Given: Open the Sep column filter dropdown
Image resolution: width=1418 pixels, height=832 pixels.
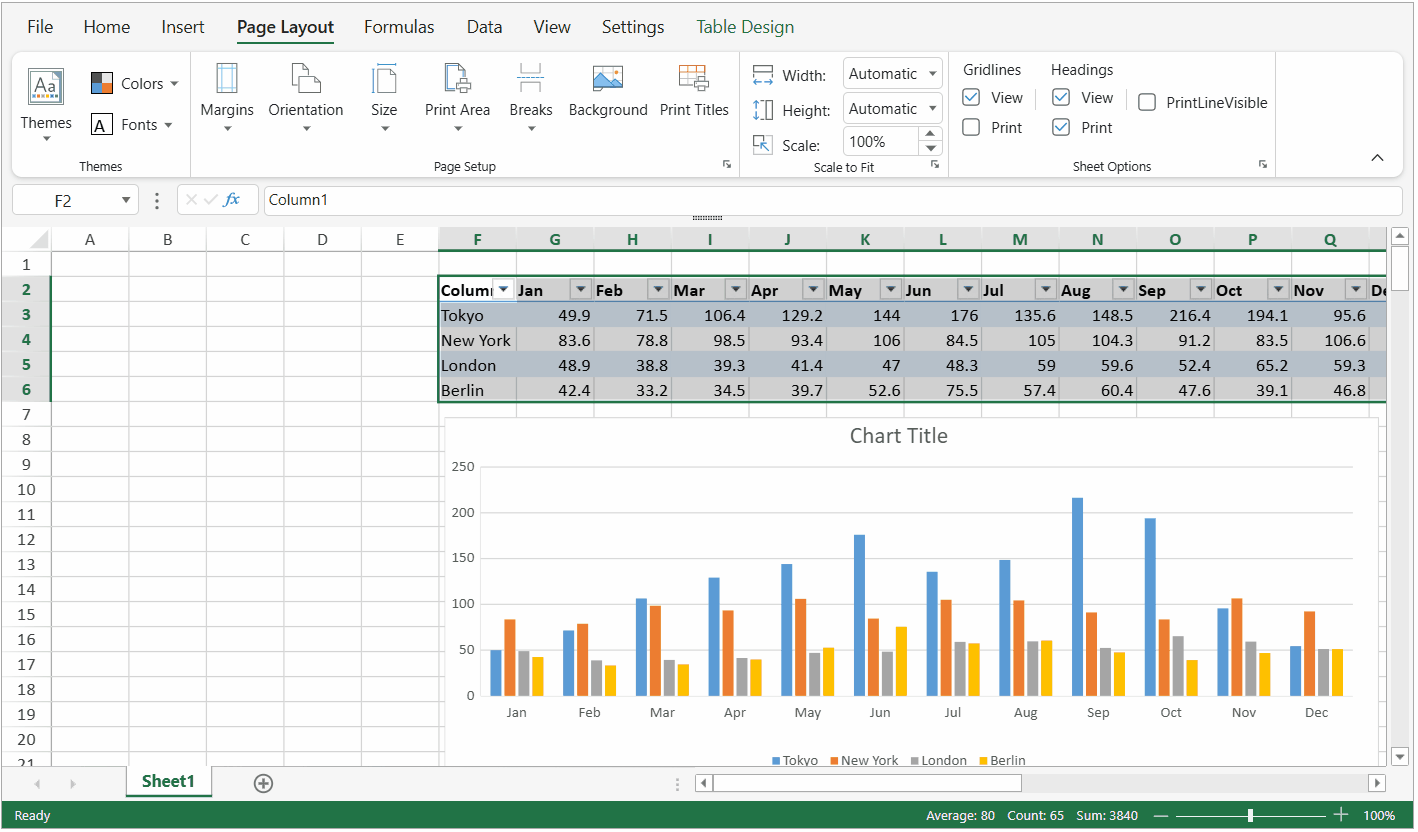Looking at the screenshot, I should pyautogui.click(x=1201, y=290).
